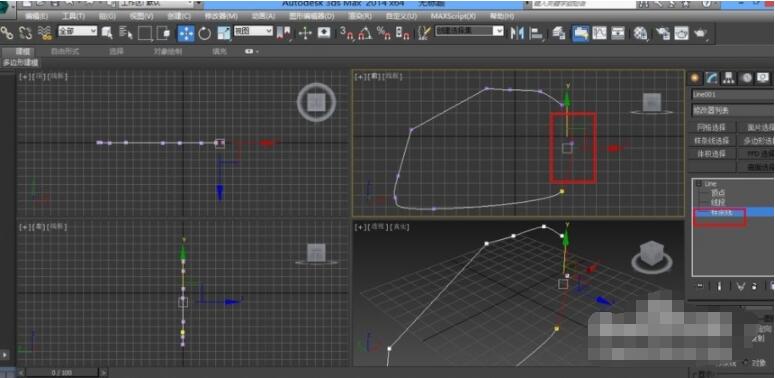Select 顶点 sub-object in the modifier stack

(718, 193)
